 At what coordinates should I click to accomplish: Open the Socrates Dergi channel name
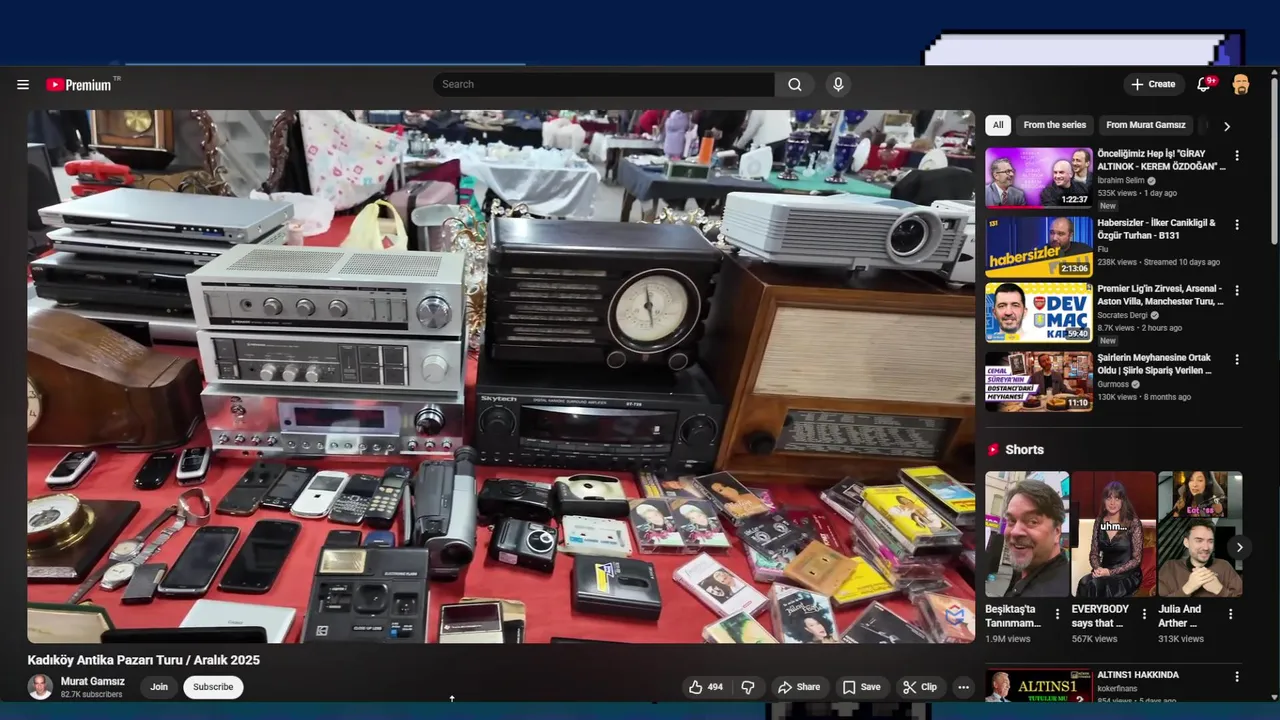click(x=1123, y=315)
